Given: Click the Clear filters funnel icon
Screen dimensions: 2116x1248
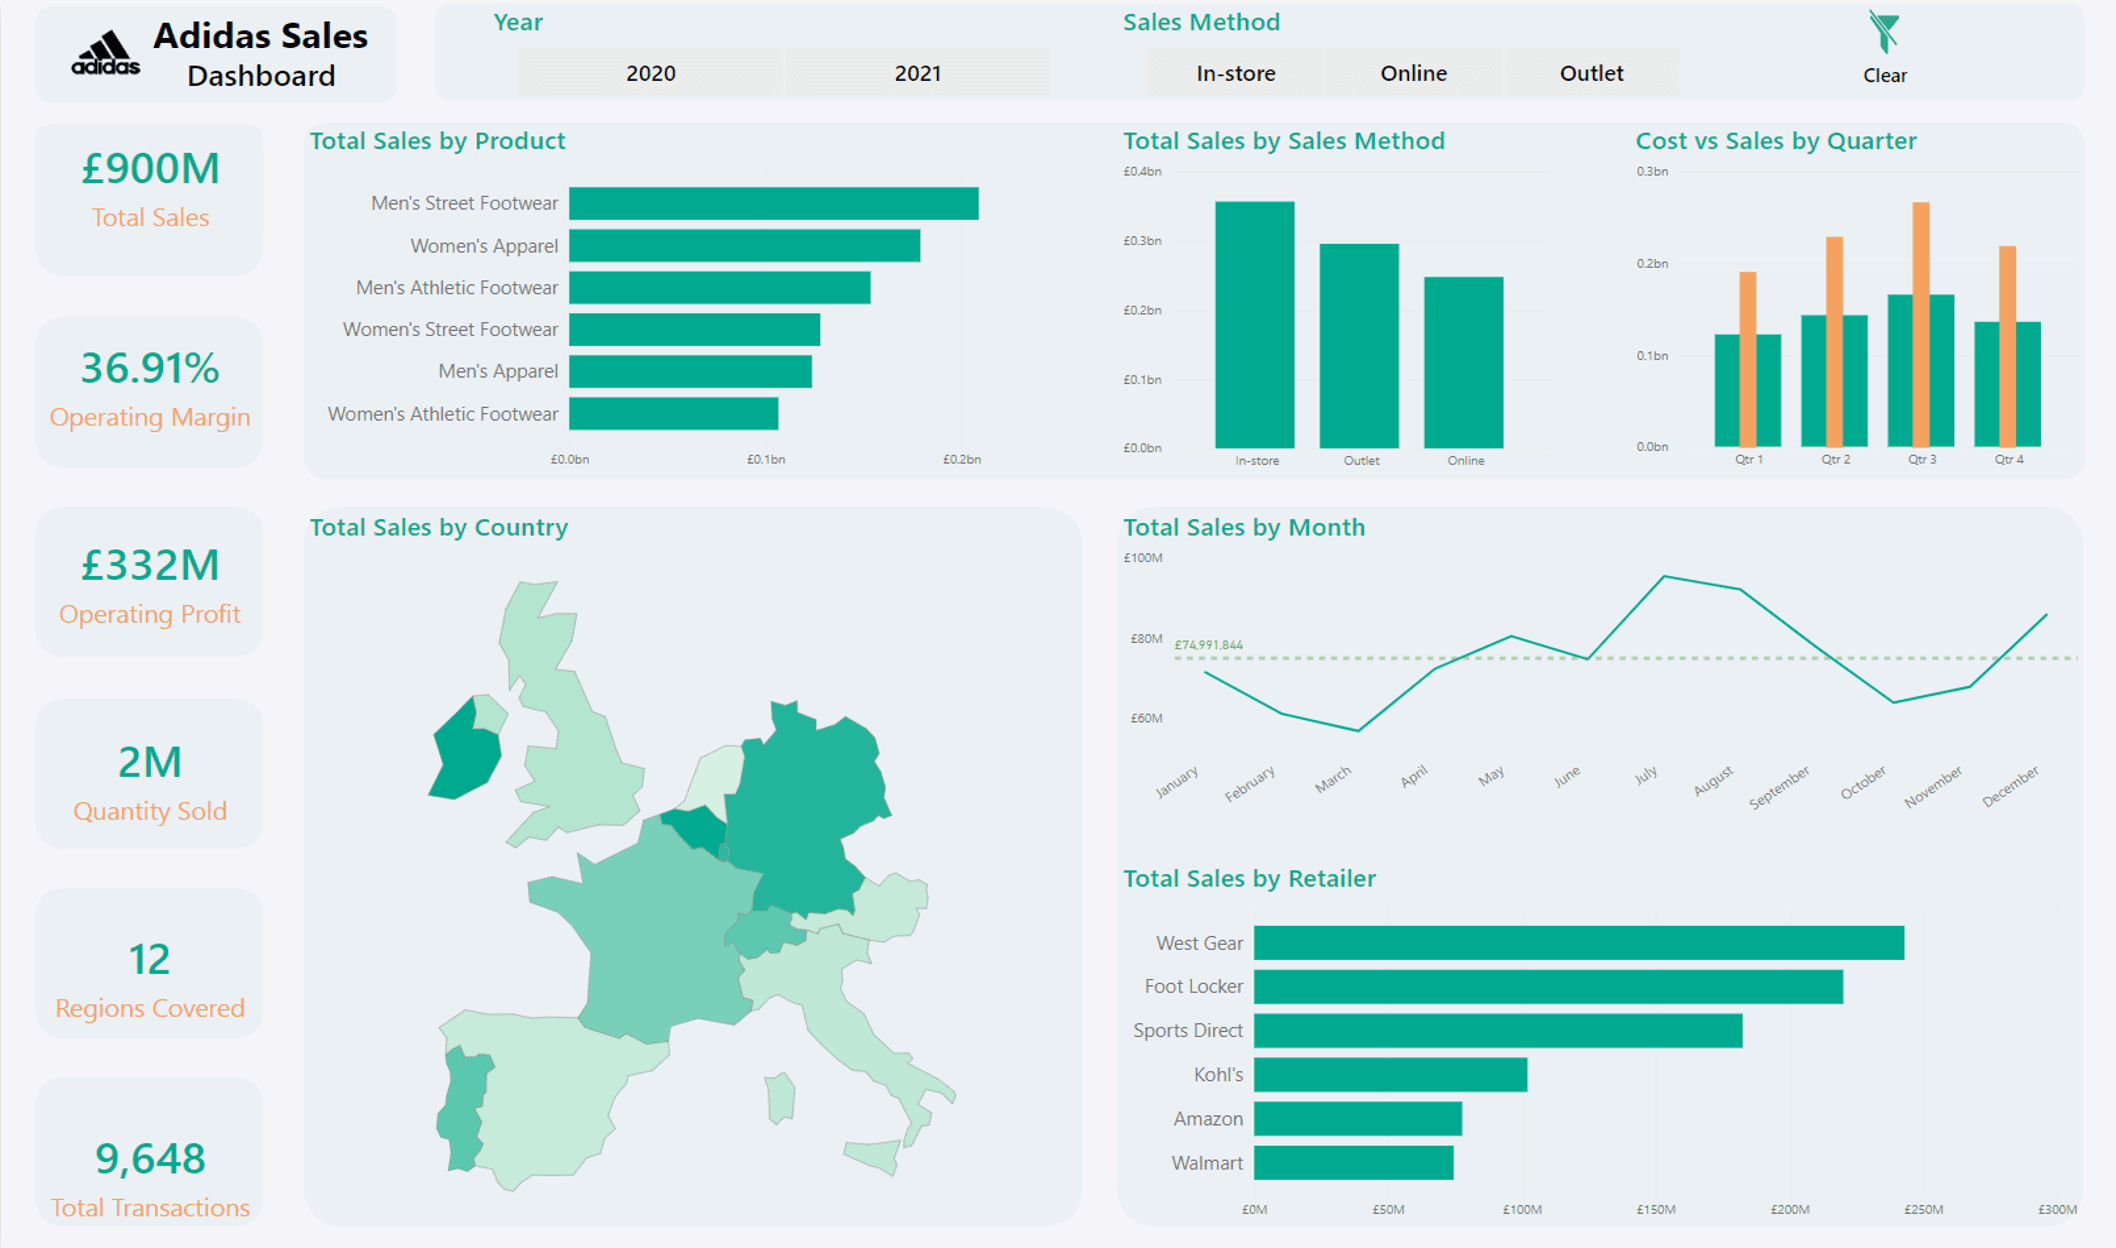Looking at the screenshot, I should tap(1884, 32).
